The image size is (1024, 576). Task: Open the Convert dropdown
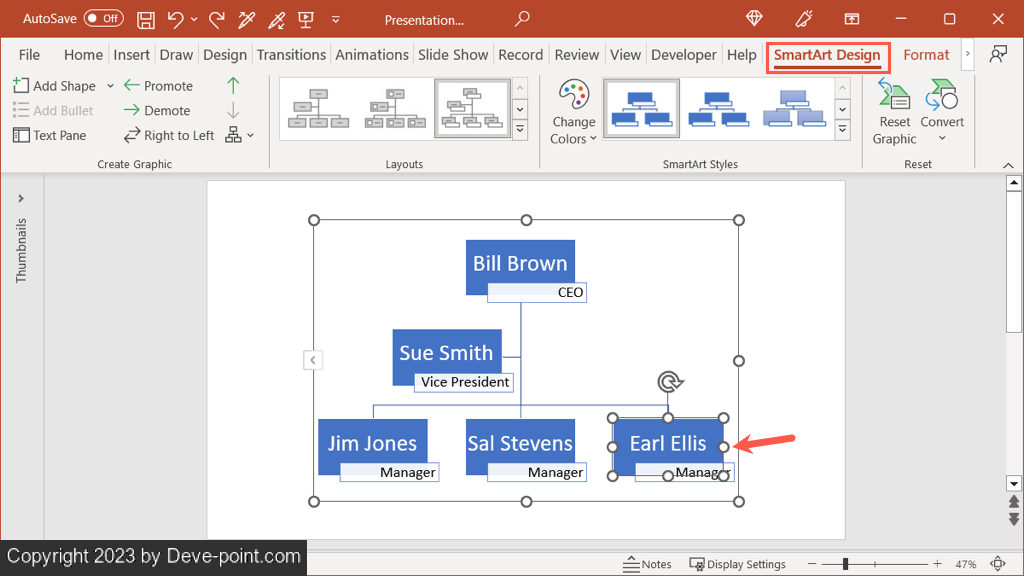point(942,112)
